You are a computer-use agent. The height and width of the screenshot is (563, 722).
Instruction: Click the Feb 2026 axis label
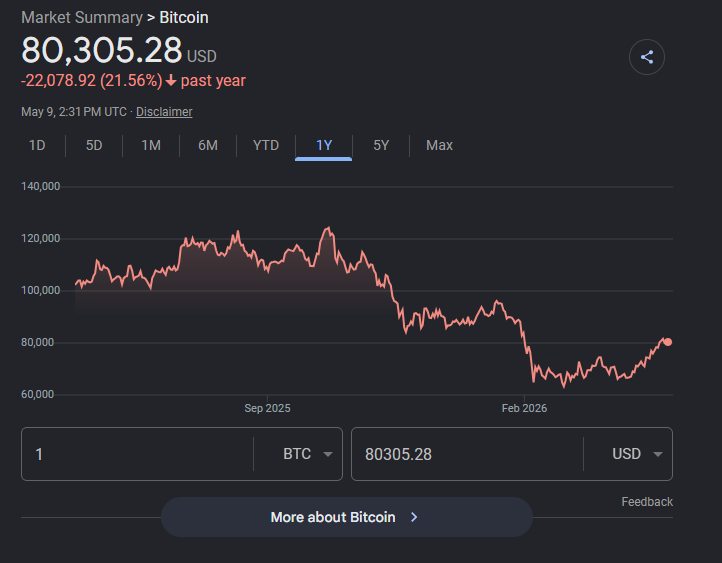[x=524, y=408]
